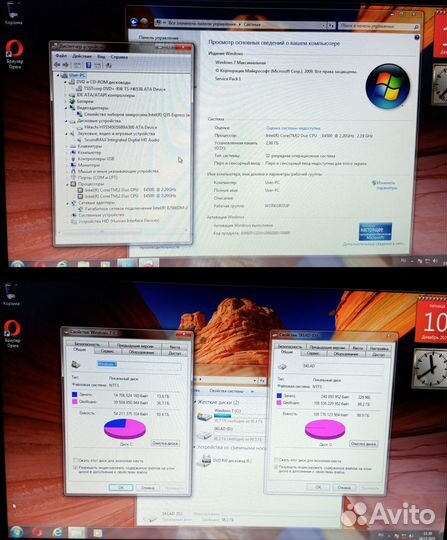Click Internet Explorer icon on bottom taskbar
The width and height of the screenshot is (447, 540).
tap(58, 532)
